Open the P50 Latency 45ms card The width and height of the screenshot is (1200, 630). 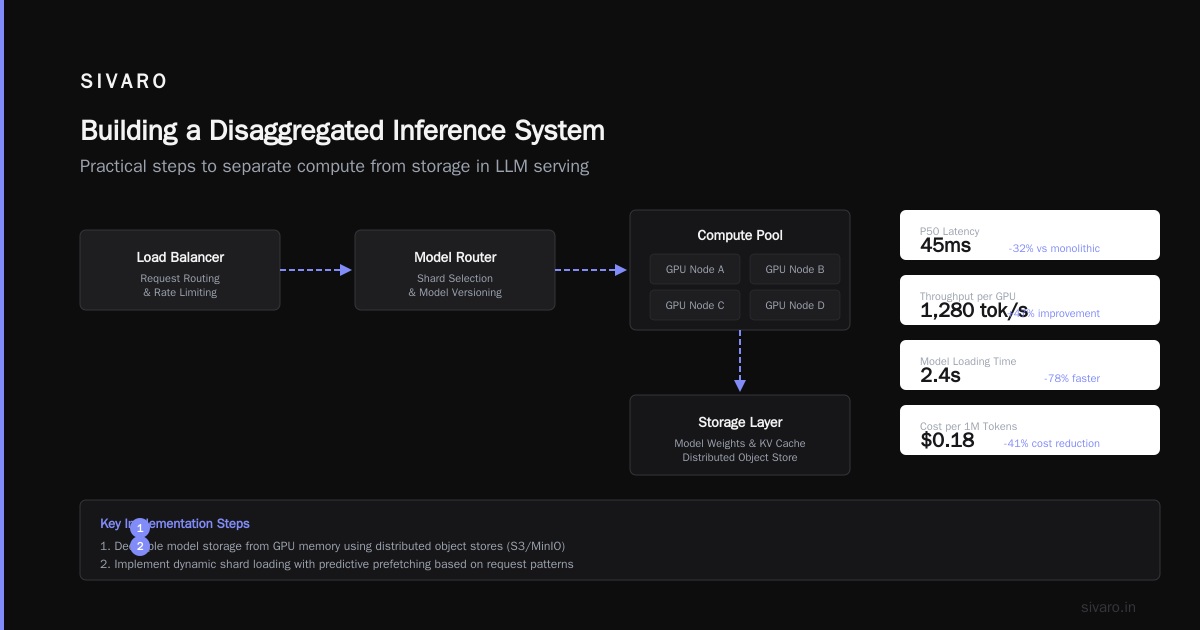[x=1030, y=235]
